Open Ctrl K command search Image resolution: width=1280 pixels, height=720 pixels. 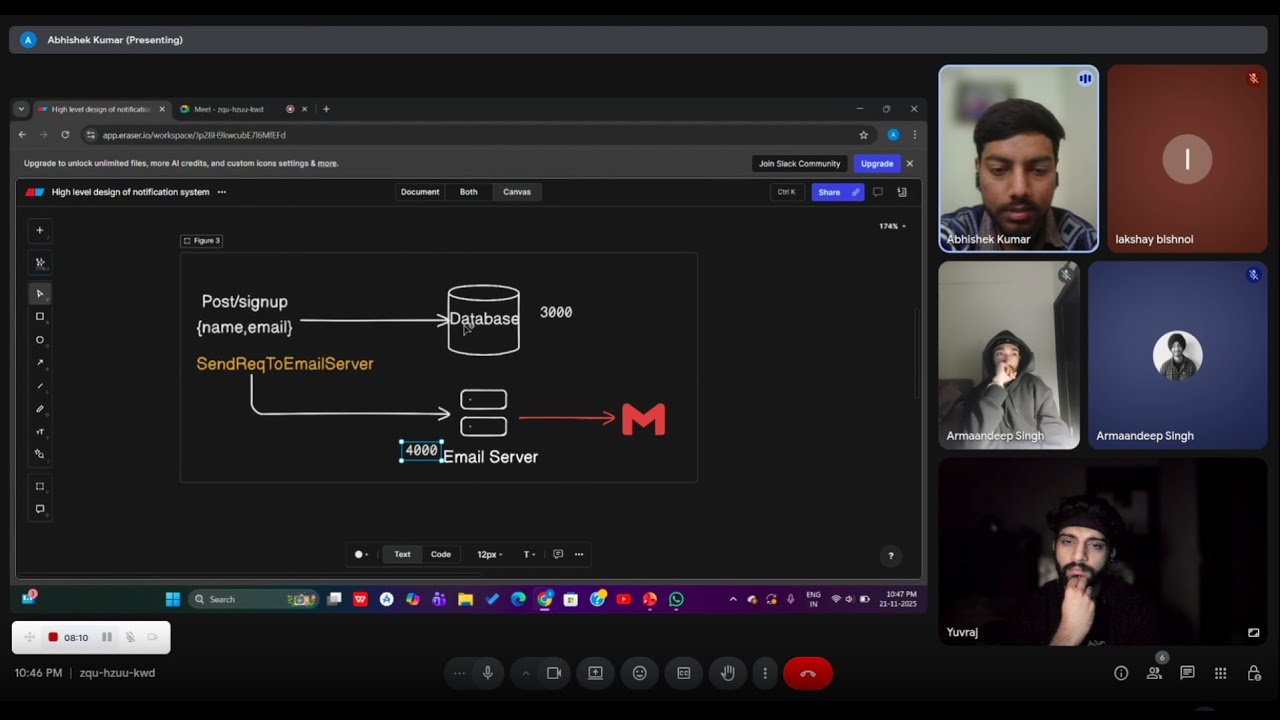click(x=786, y=192)
